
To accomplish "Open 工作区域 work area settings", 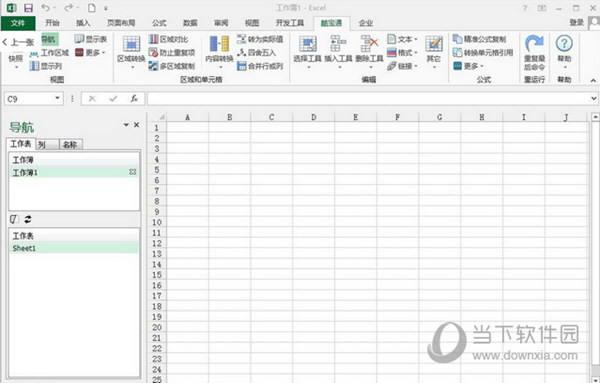I will pos(49,53).
